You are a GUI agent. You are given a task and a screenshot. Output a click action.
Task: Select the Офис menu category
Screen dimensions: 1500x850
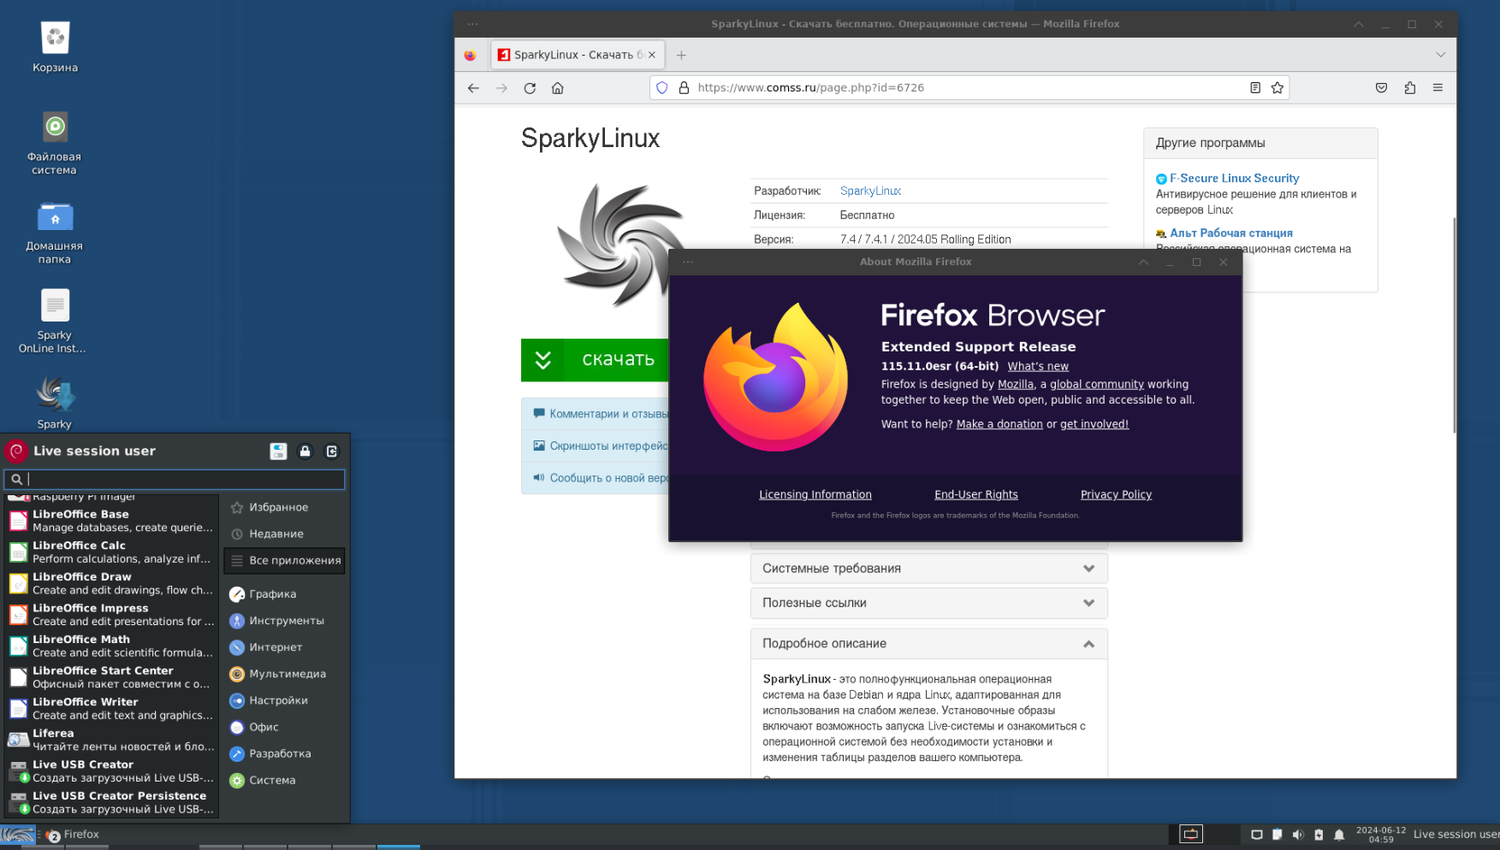(285, 727)
